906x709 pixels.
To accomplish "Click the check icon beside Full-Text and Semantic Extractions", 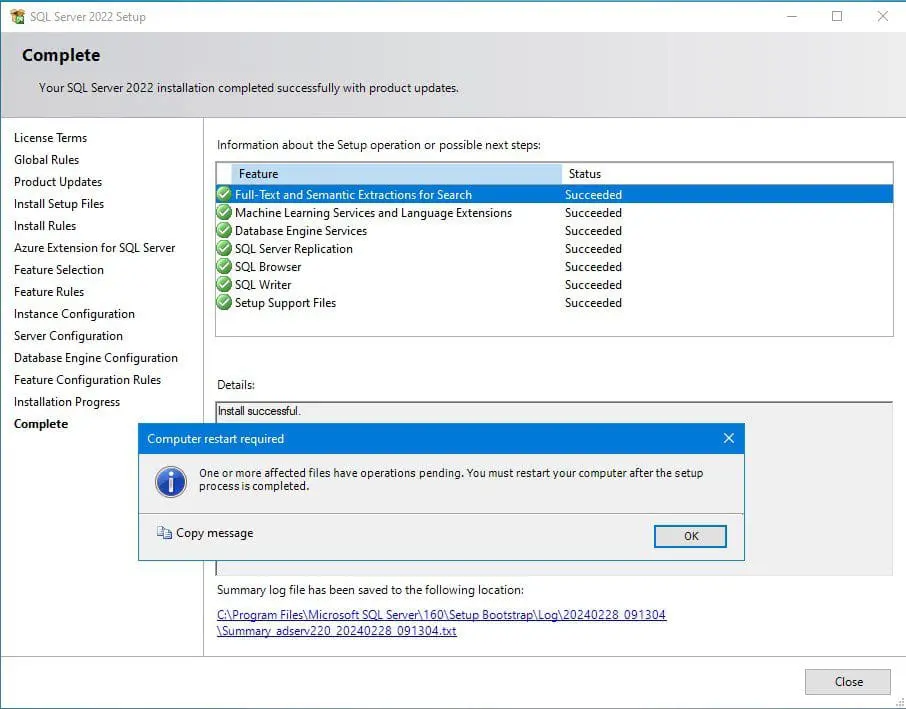I will (x=223, y=194).
